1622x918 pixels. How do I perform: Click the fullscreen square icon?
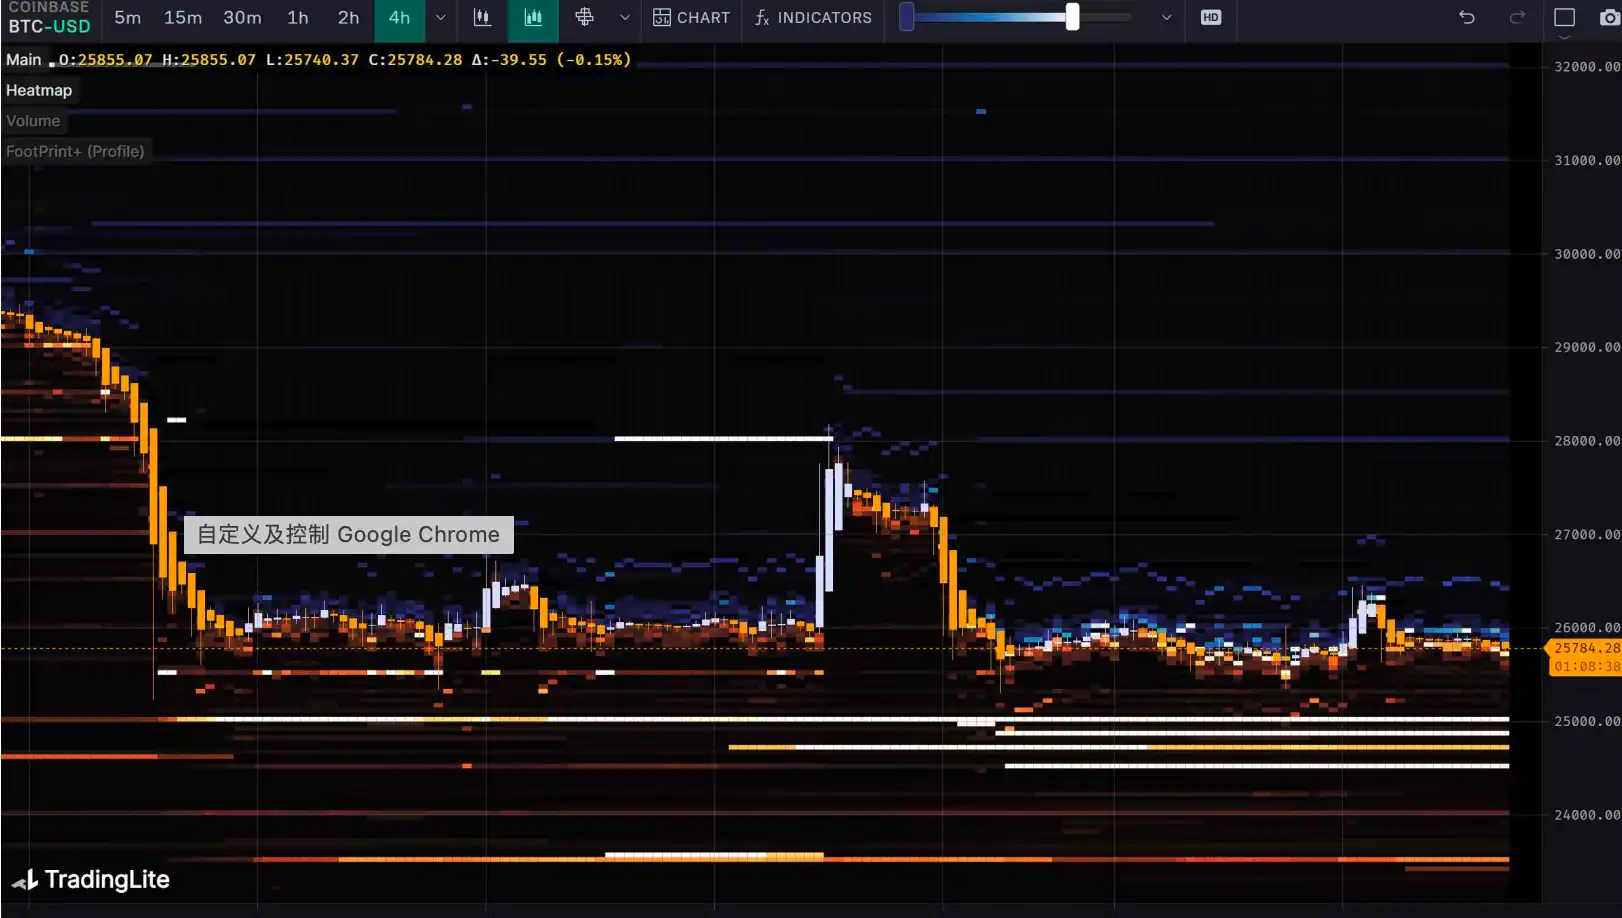click(x=1565, y=17)
